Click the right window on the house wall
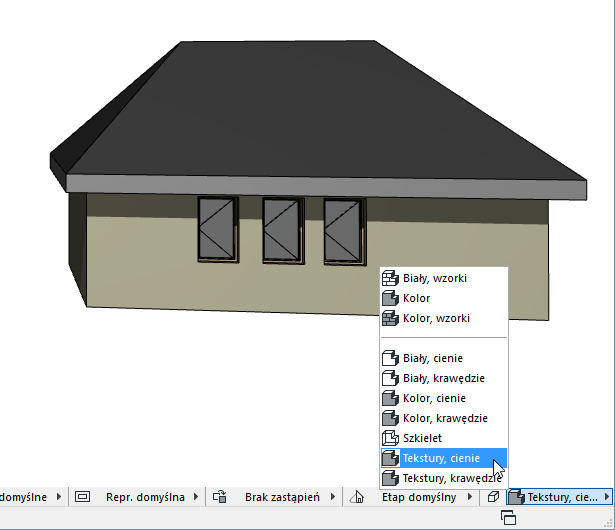Screen dimensions: 615x530 pos(345,232)
